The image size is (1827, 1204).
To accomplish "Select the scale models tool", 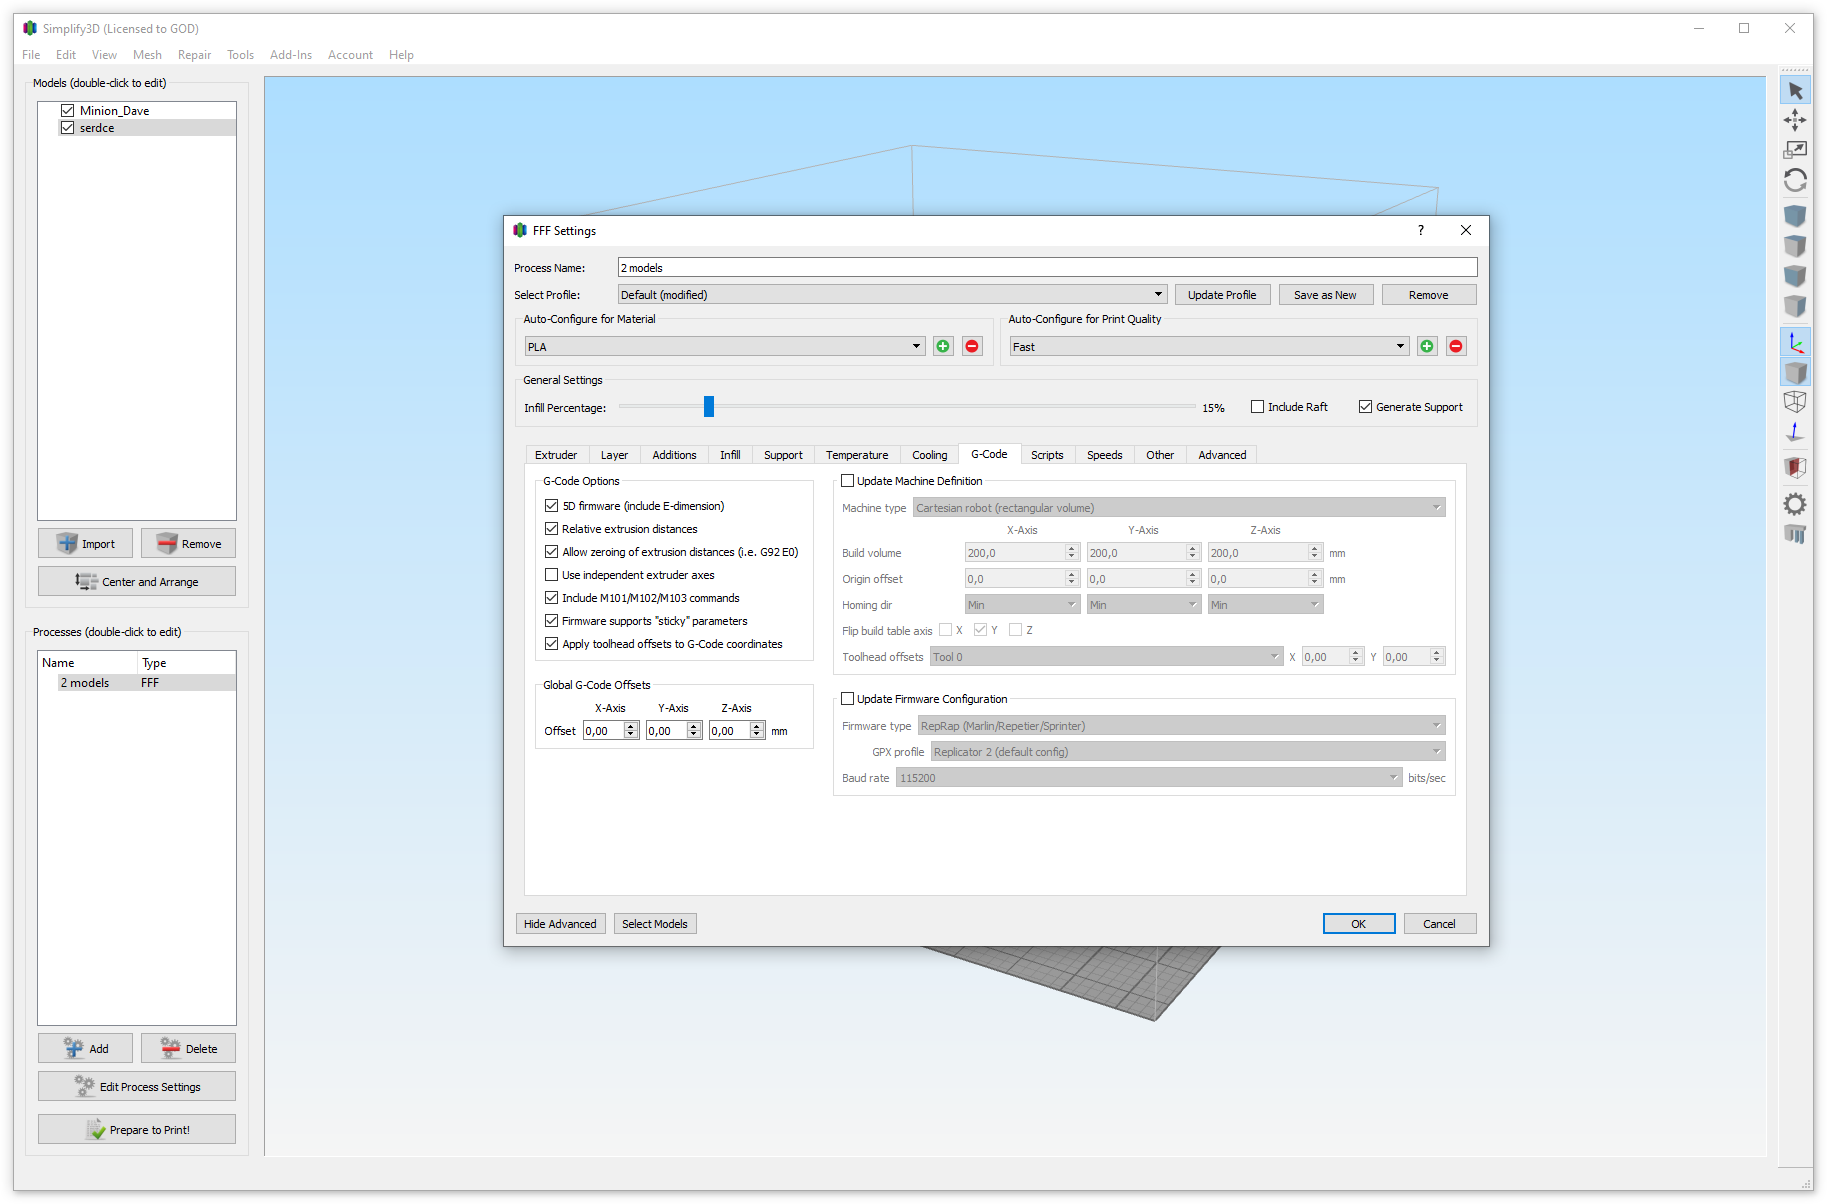I will (x=1795, y=150).
